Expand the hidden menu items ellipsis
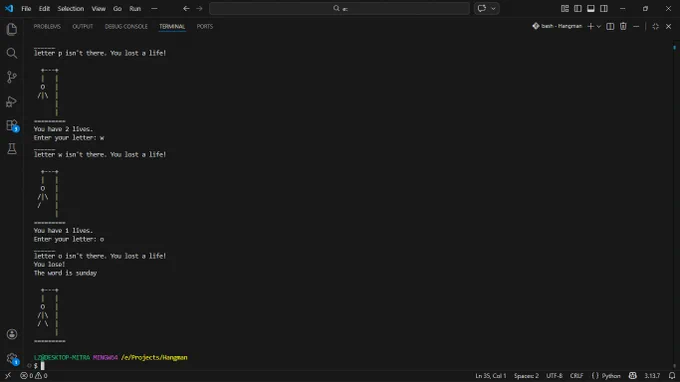This screenshot has height=382, width=680. click(154, 8)
